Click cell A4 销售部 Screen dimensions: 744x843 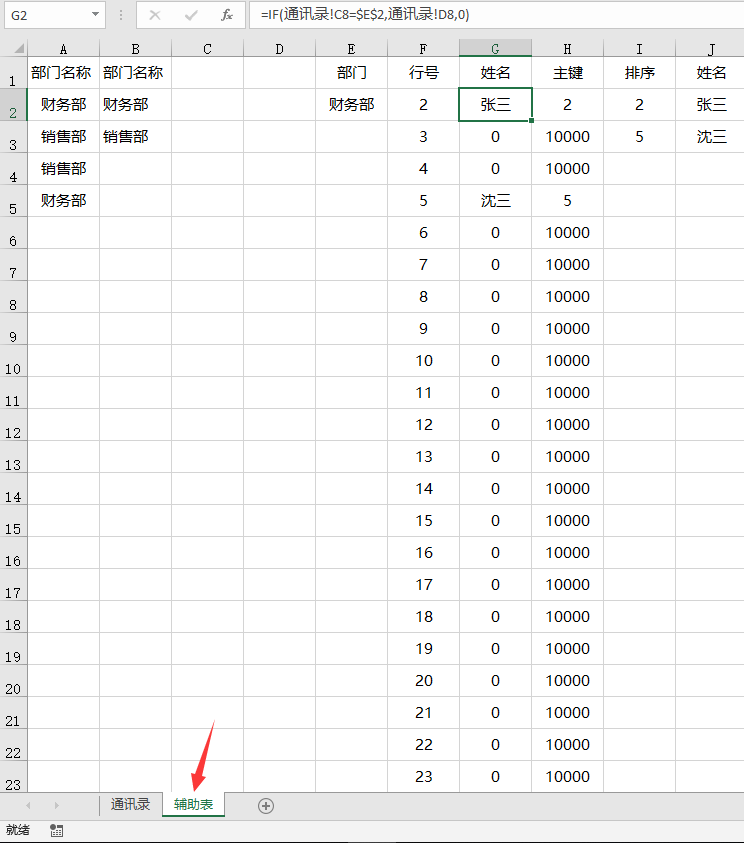pyautogui.click(x=63, y=169)
